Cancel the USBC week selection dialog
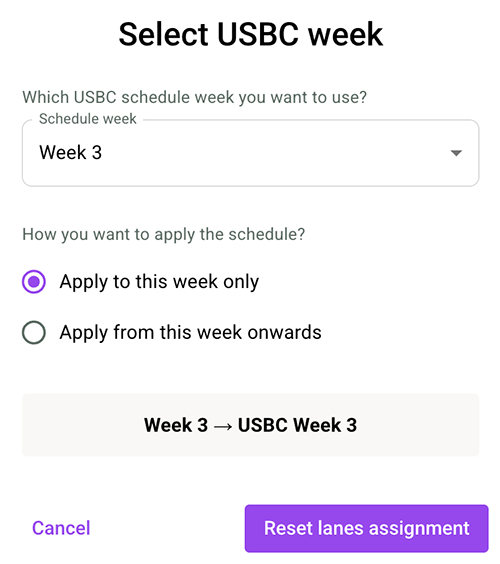Screen dimensions: 500x564 (61, 528)
